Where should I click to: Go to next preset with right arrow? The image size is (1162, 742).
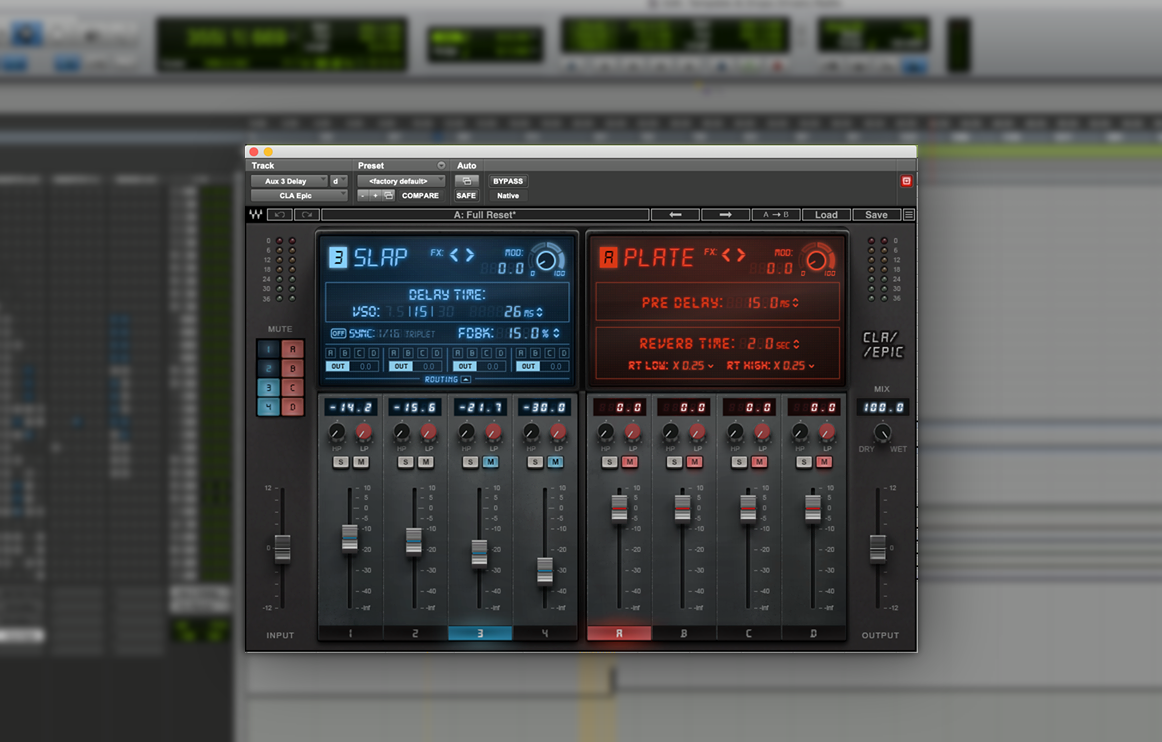click(x=726, y=215)
